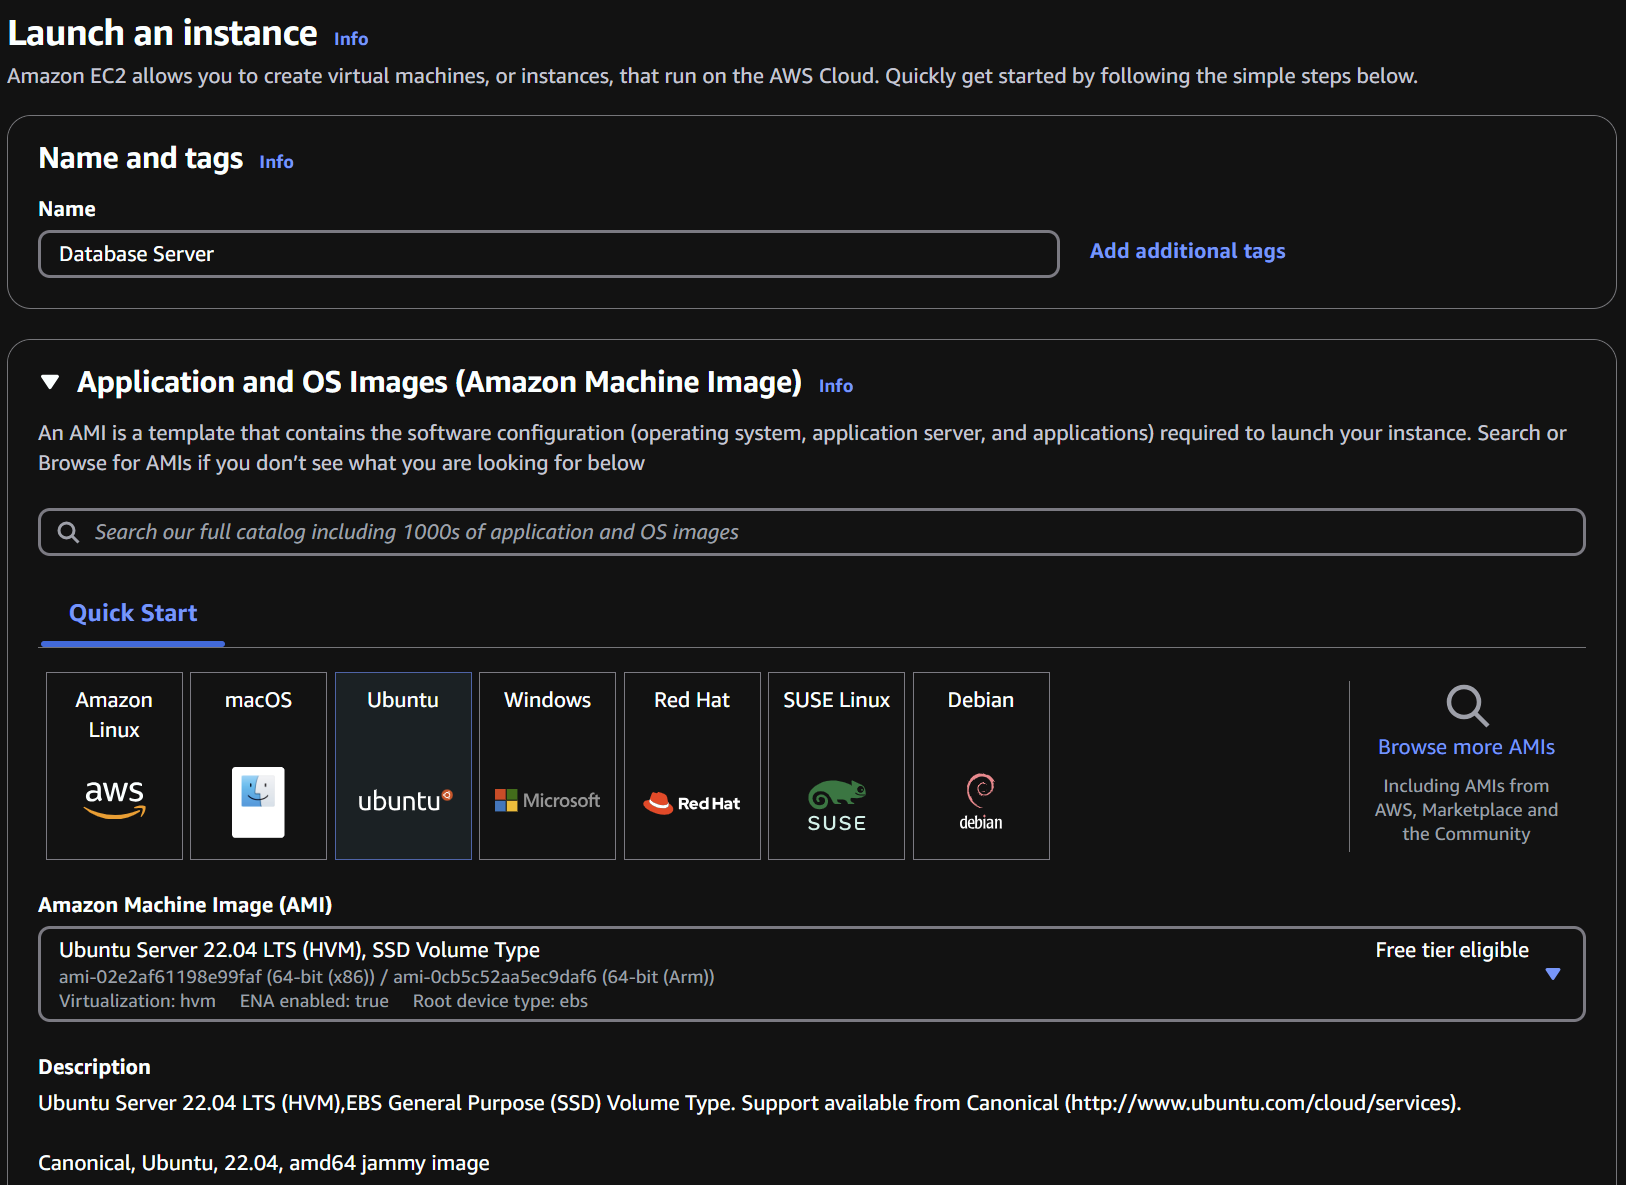Select the macOS AMI tile

point(258,766)
